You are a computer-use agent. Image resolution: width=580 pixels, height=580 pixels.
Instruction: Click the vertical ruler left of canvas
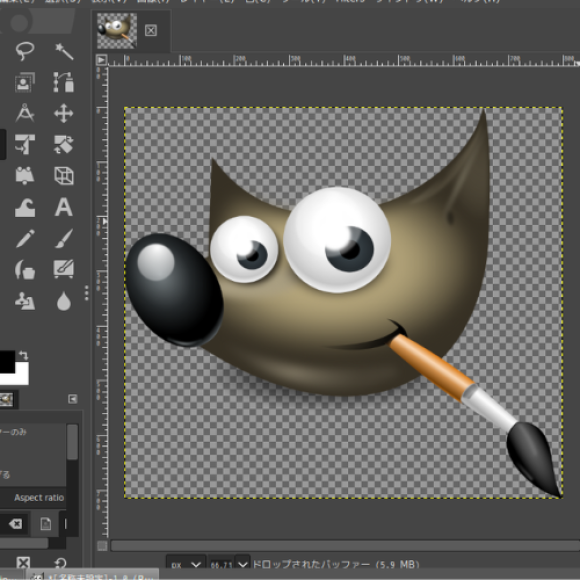click(102, 301)
